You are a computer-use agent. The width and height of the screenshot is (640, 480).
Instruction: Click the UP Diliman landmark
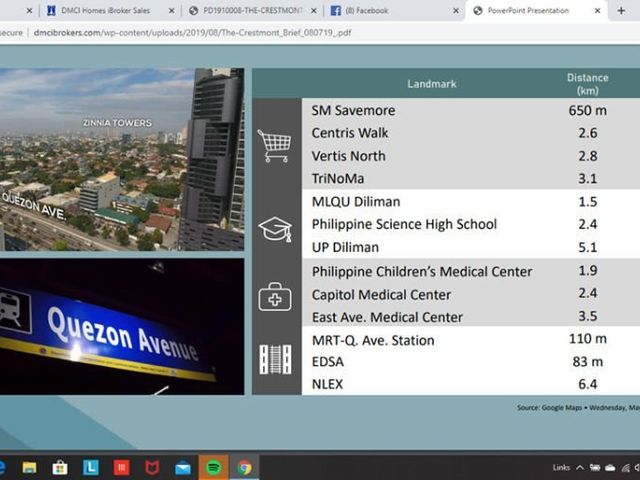[345, 247]
